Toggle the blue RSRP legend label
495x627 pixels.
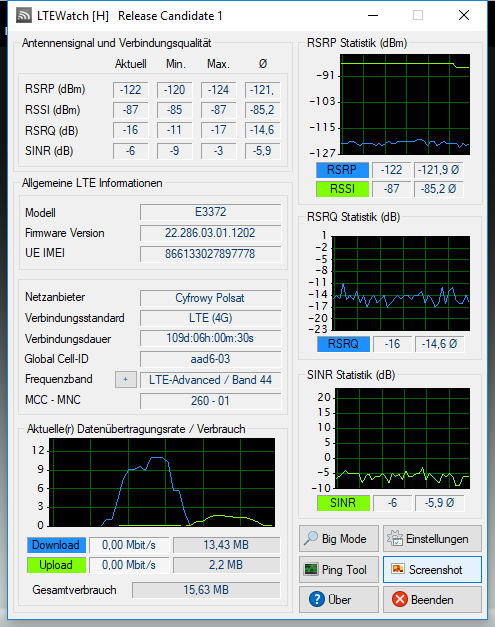[x=342, y=170]
